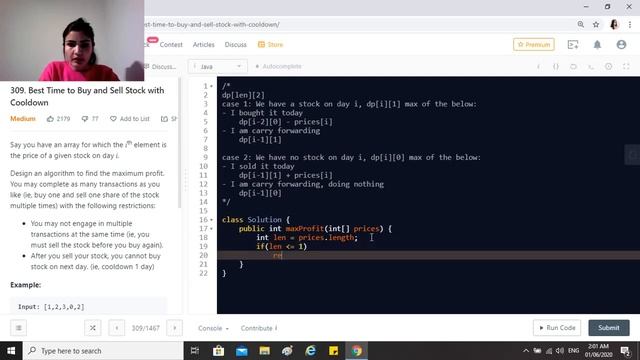Open the editor shortcuts terminal icon
This screenshot has height=360, width=640.
tap(591, 66)
